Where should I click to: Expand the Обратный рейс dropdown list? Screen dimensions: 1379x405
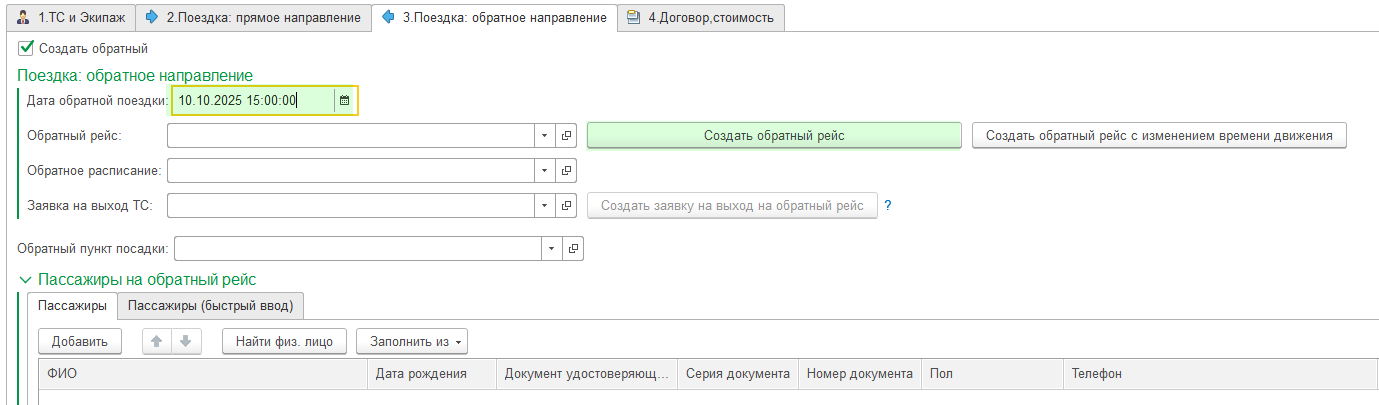pyautogui.click(x=544, y=135)
